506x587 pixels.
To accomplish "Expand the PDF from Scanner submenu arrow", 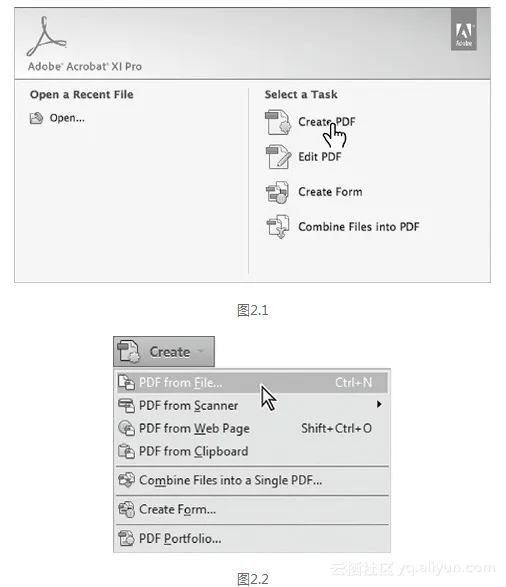I will click(x=379, y=404).
